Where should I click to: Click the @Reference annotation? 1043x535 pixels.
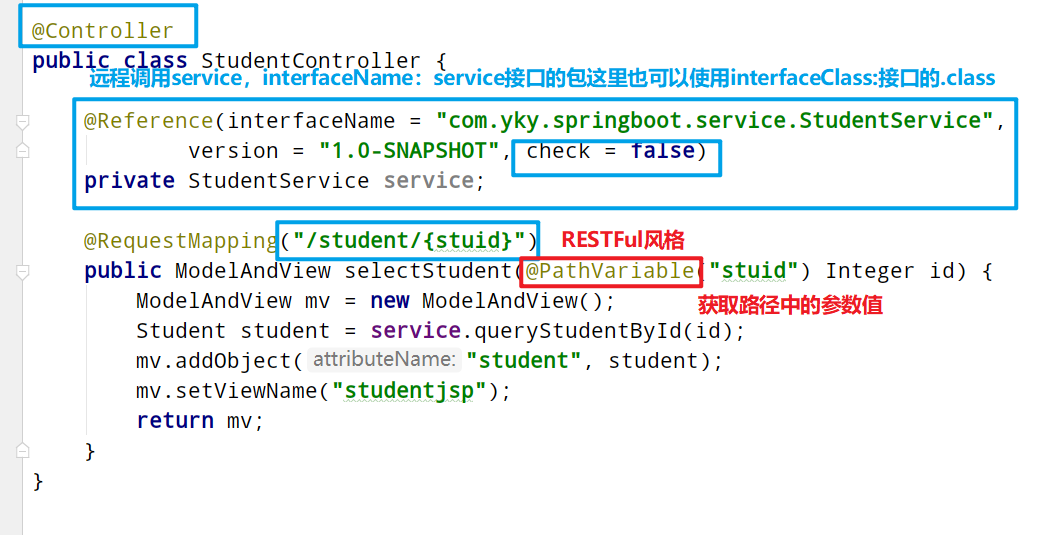coord(148,120)
